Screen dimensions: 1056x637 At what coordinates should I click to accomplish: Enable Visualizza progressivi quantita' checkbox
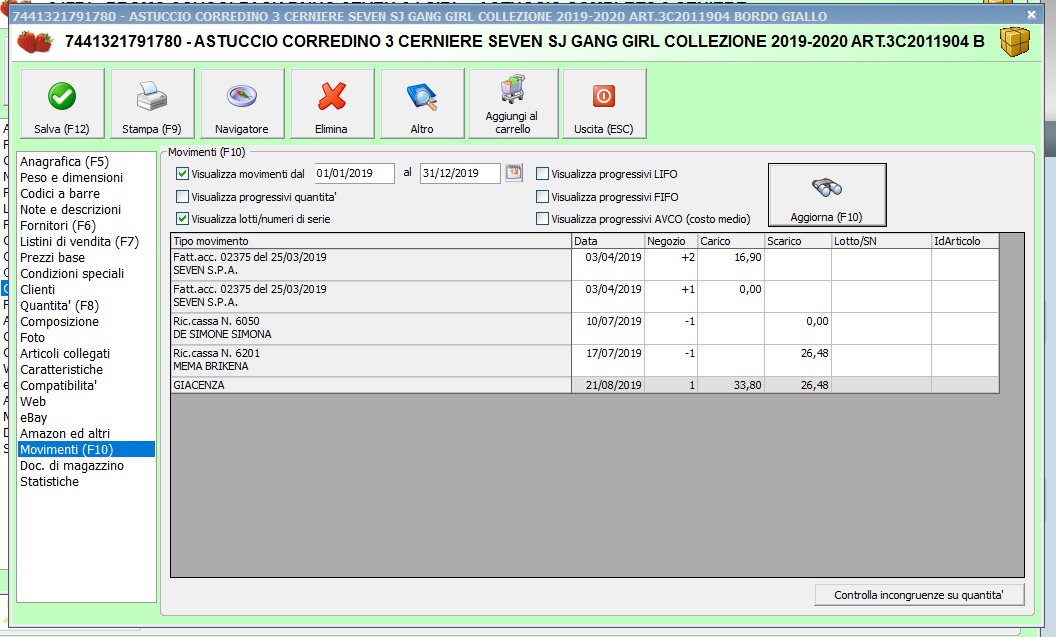click(182, 197)
